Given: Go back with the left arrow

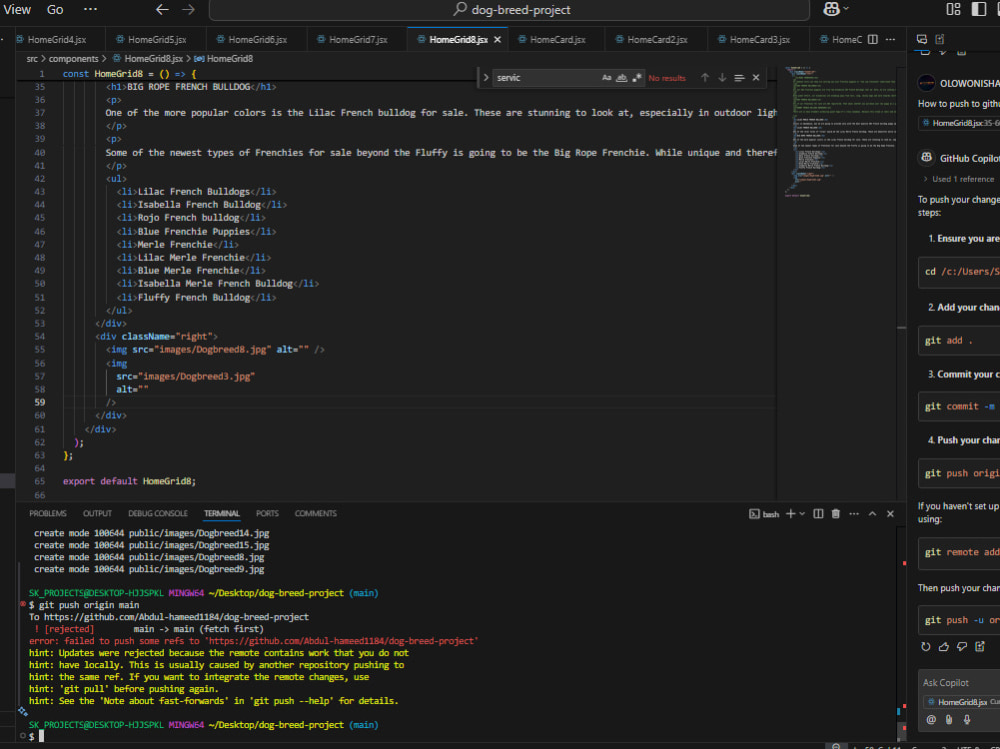Looking at the screenshot, I should click(x=163, y=9).
